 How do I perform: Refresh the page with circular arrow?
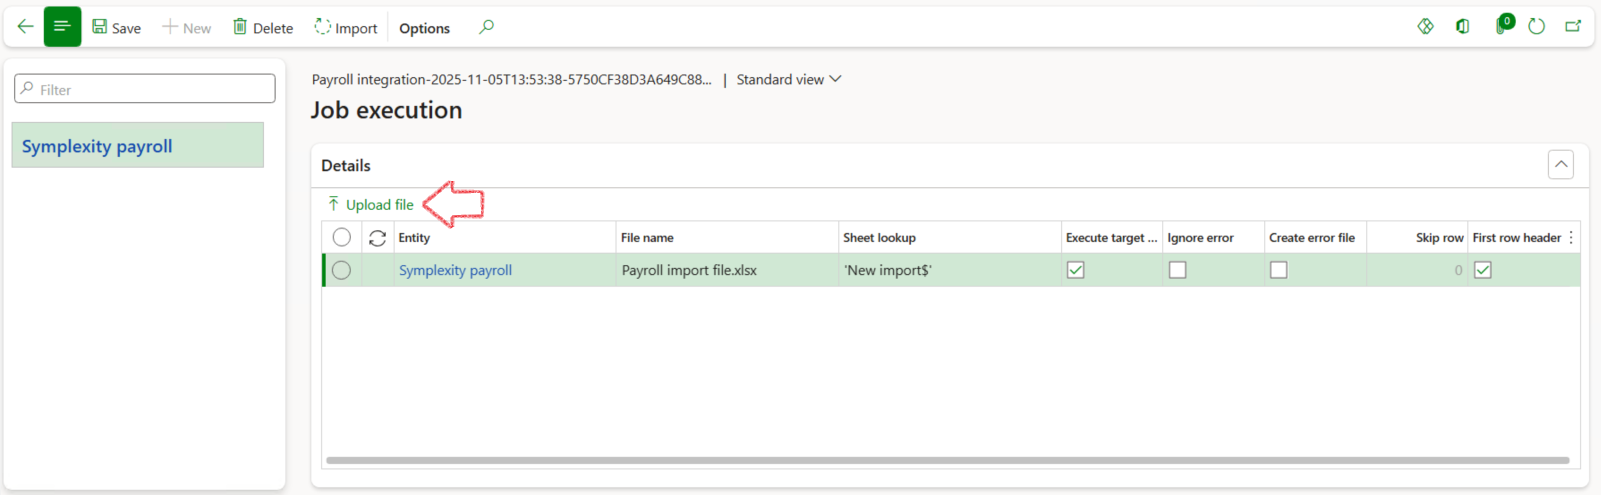(x=1537, y=26)
